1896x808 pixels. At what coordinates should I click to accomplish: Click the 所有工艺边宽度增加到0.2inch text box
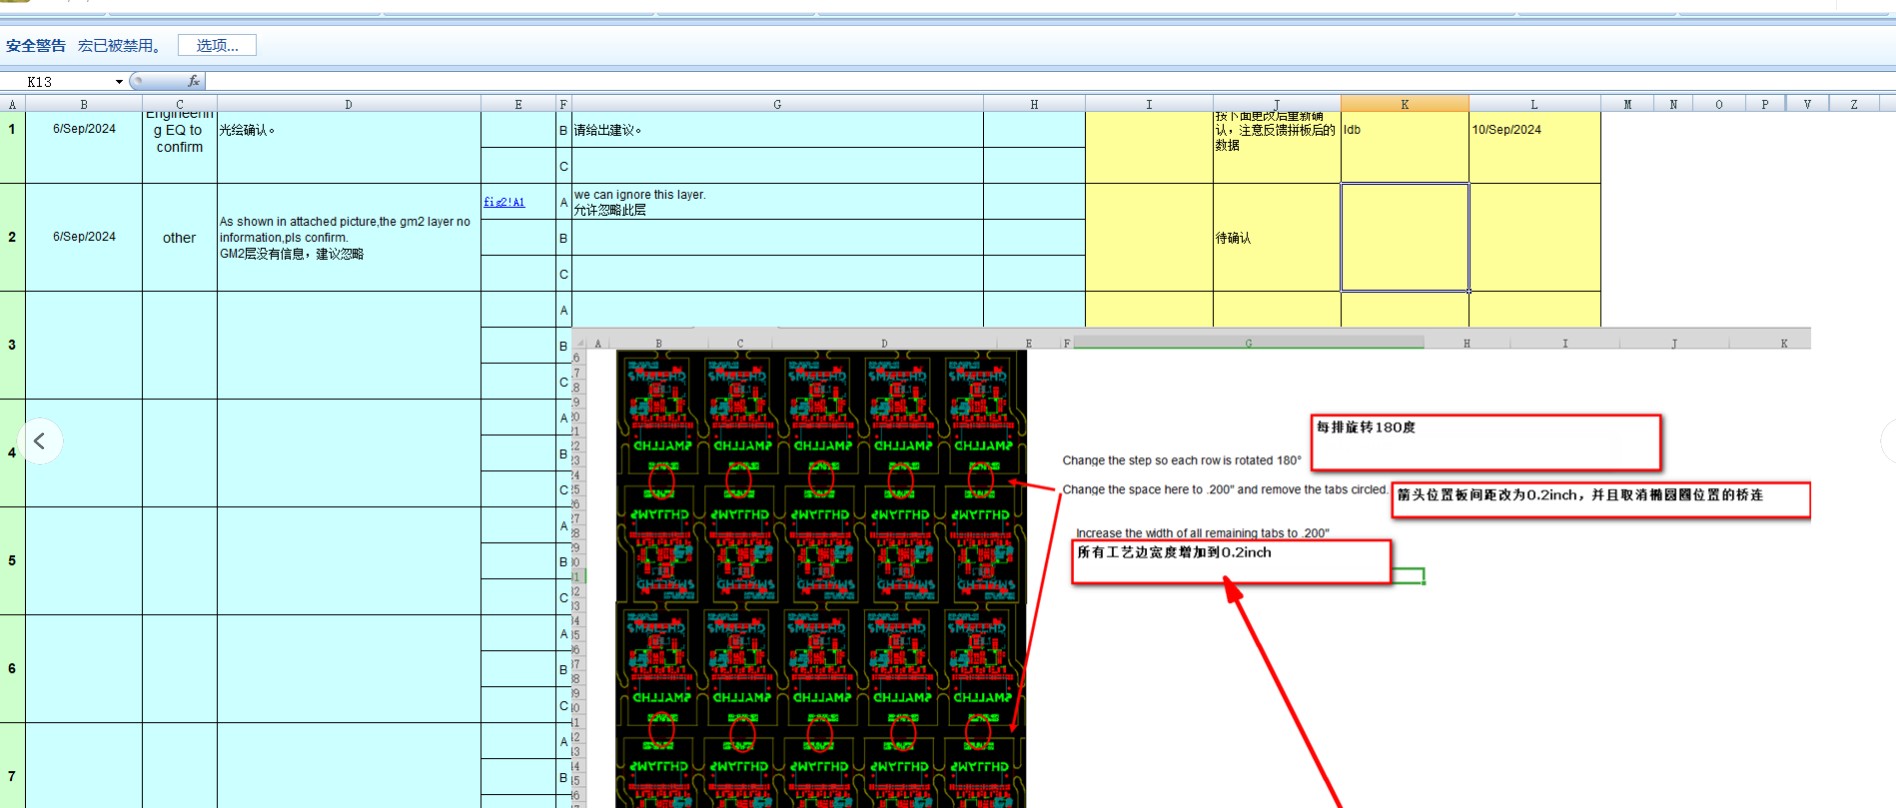coord(1231,563)
